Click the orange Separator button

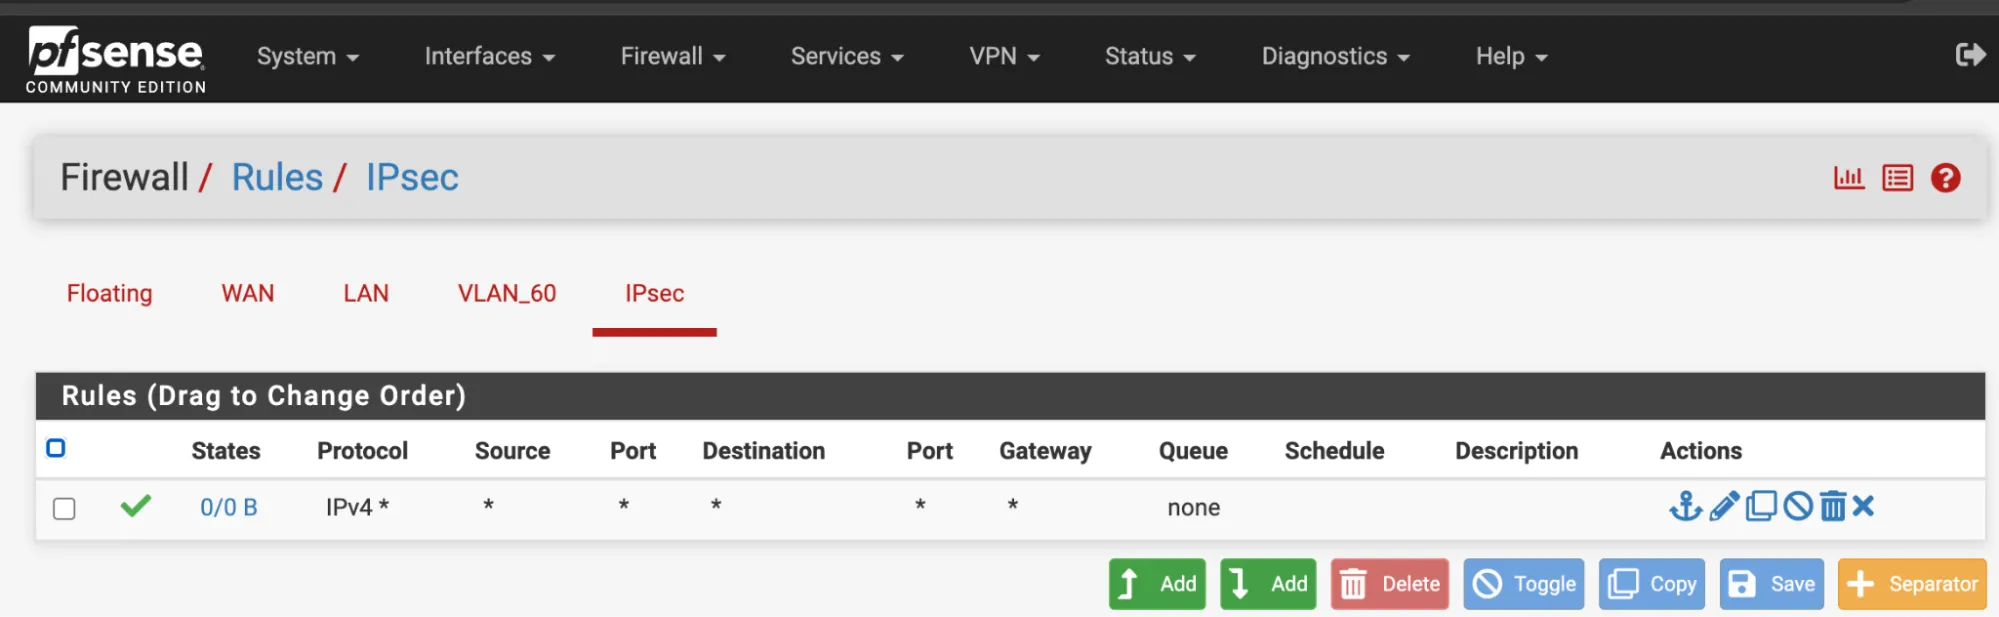pos(1912,584)
